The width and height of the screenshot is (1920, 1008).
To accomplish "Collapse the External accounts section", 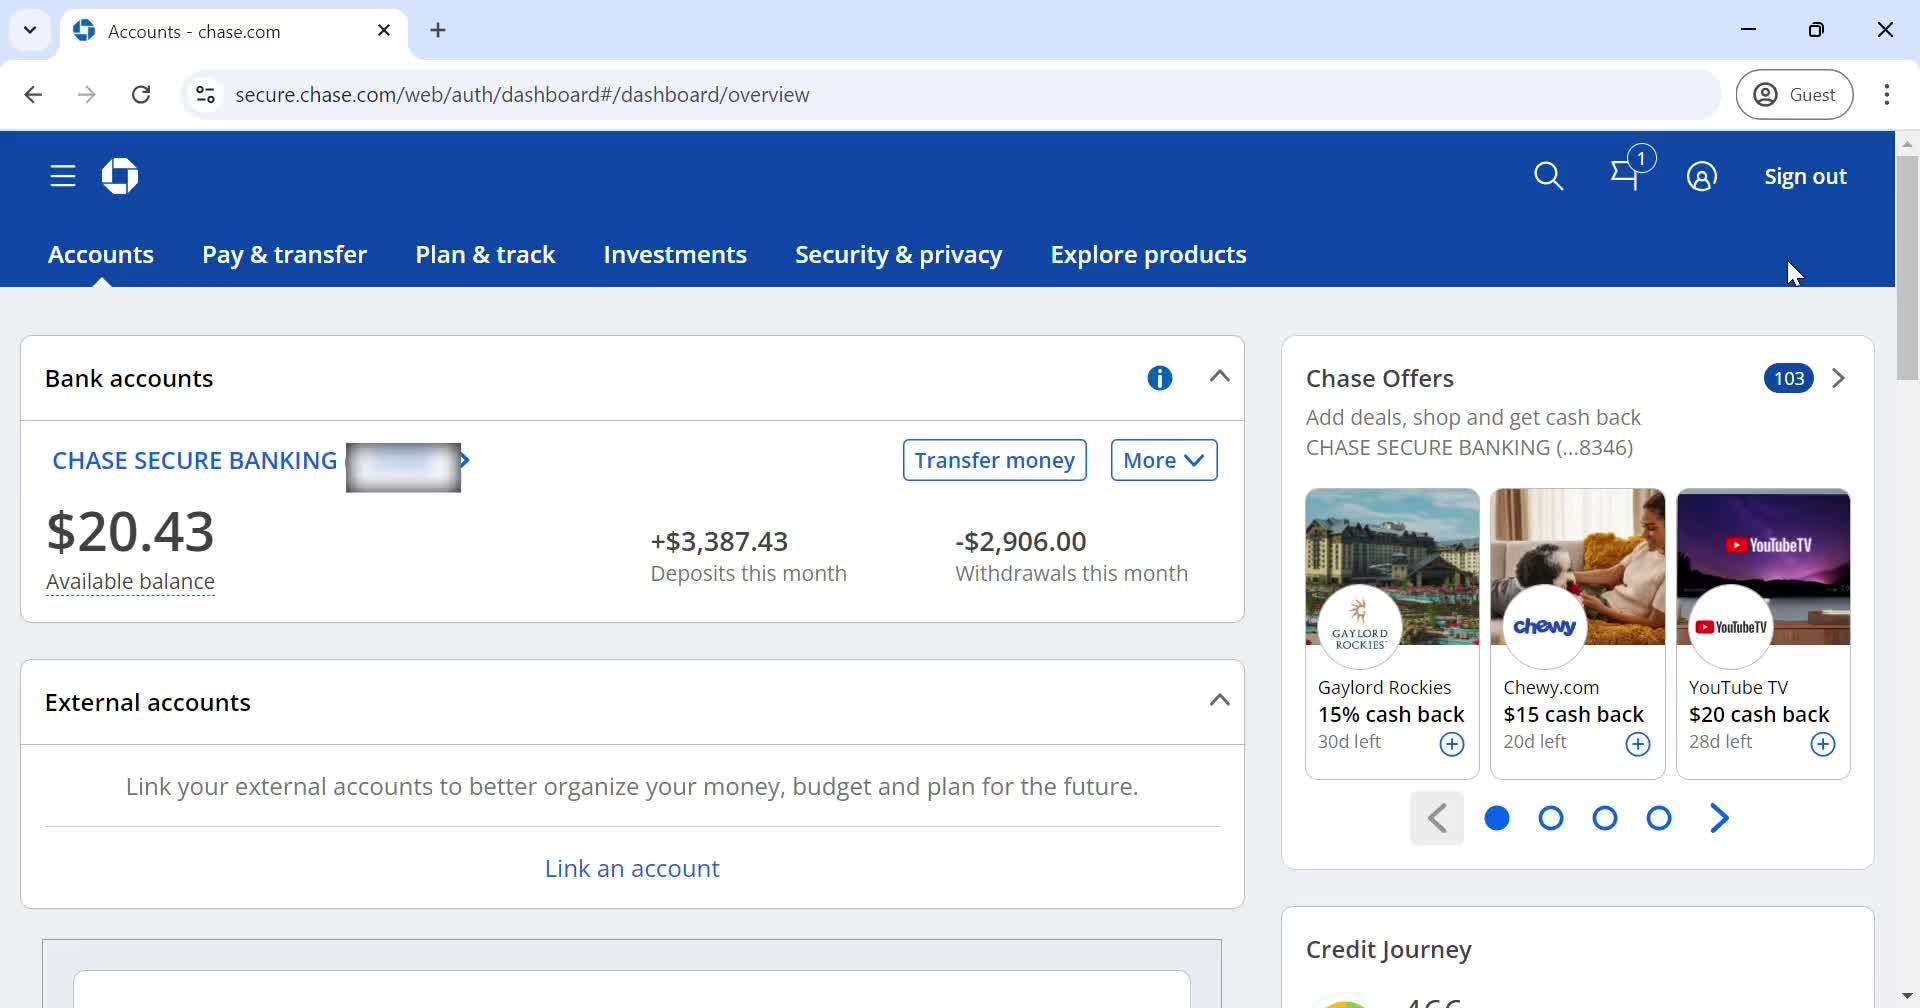I will click(1219, 701).
